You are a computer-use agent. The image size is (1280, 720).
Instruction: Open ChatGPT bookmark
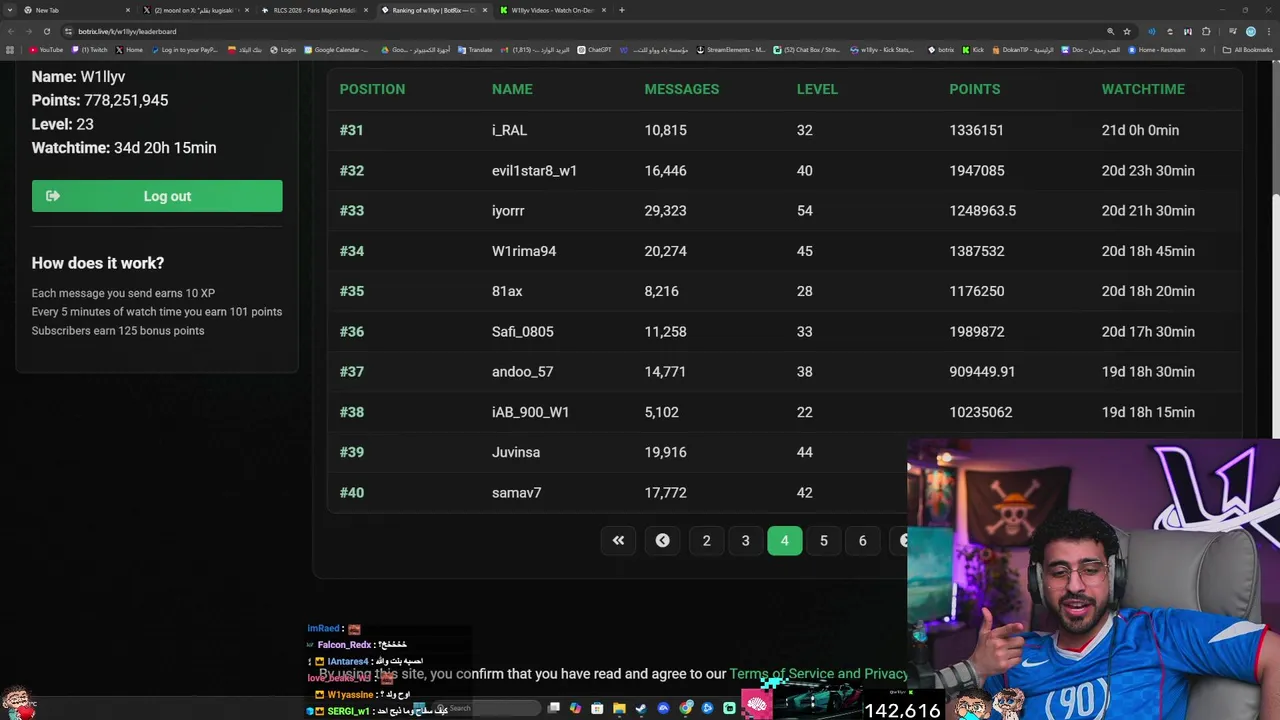[594, 49]
